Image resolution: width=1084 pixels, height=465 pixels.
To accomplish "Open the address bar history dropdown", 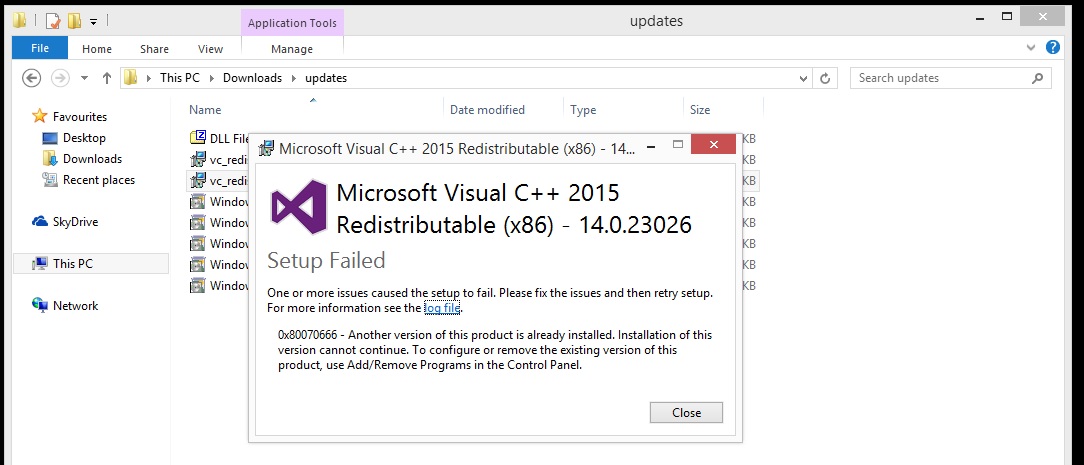I will click(x=803, y=78).
